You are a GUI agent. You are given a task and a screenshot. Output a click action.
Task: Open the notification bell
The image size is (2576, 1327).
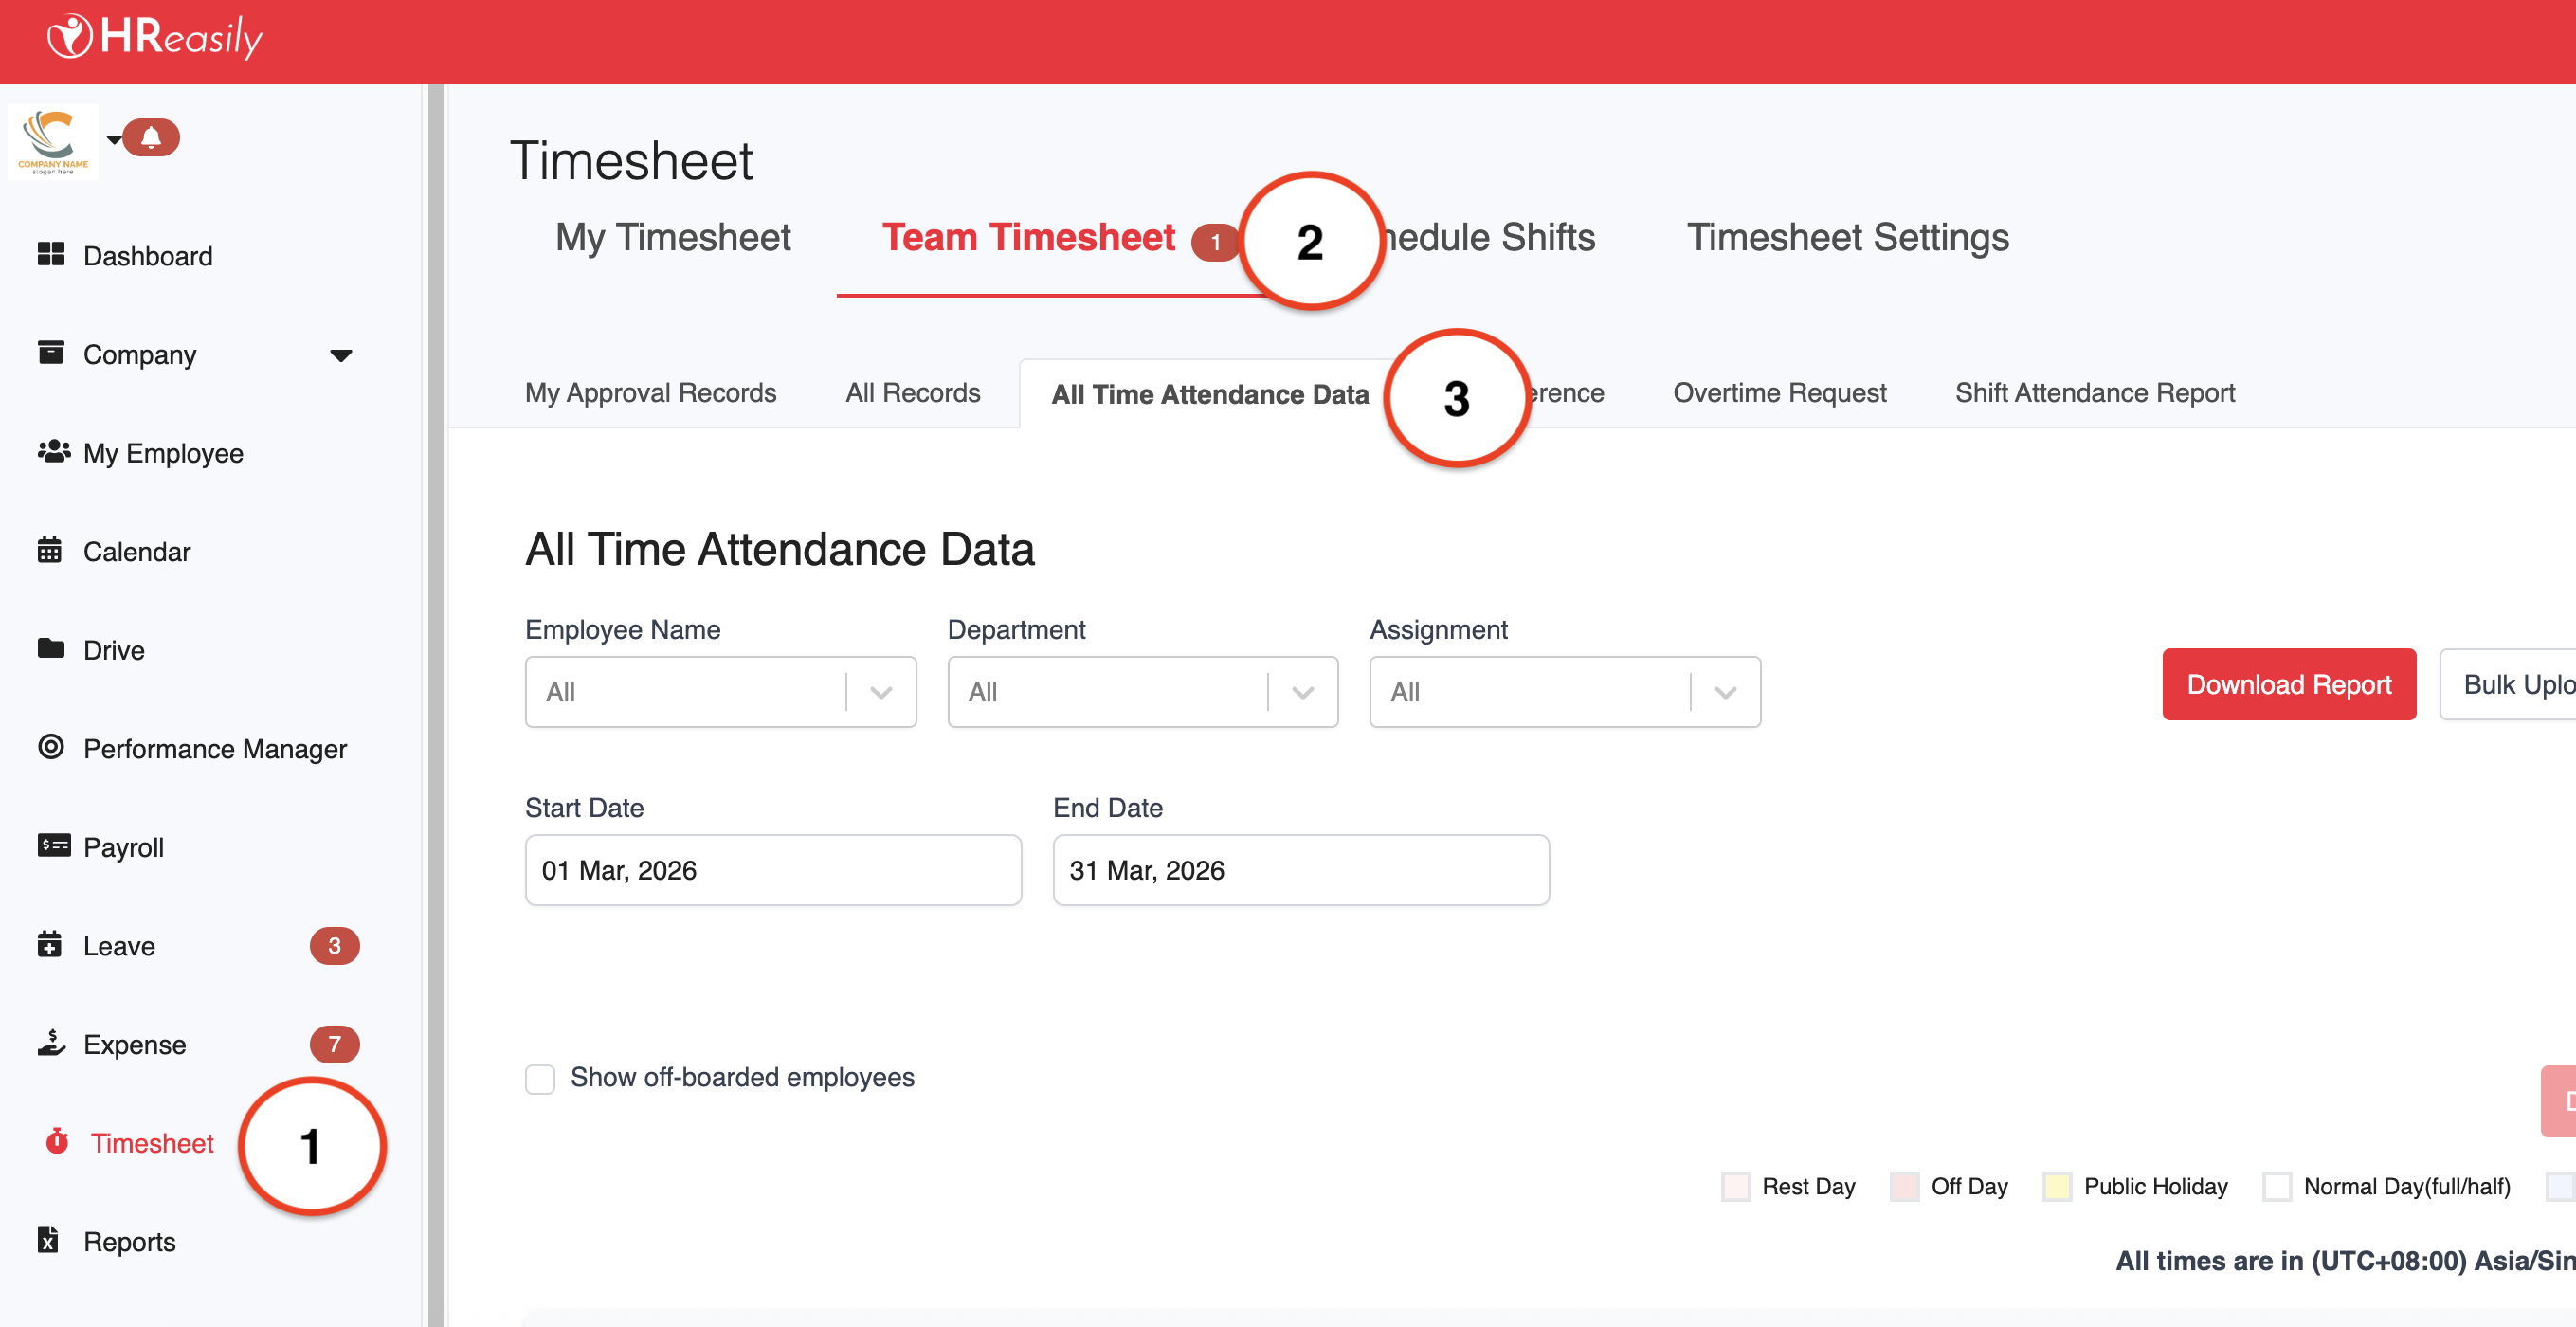[151, 137]
